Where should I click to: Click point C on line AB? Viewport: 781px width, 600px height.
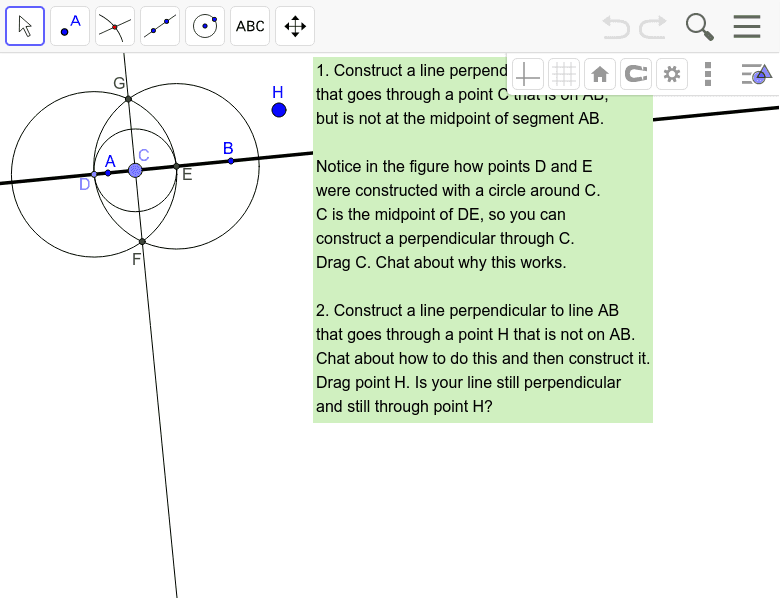pyautogui.click(x=135, y=170)
